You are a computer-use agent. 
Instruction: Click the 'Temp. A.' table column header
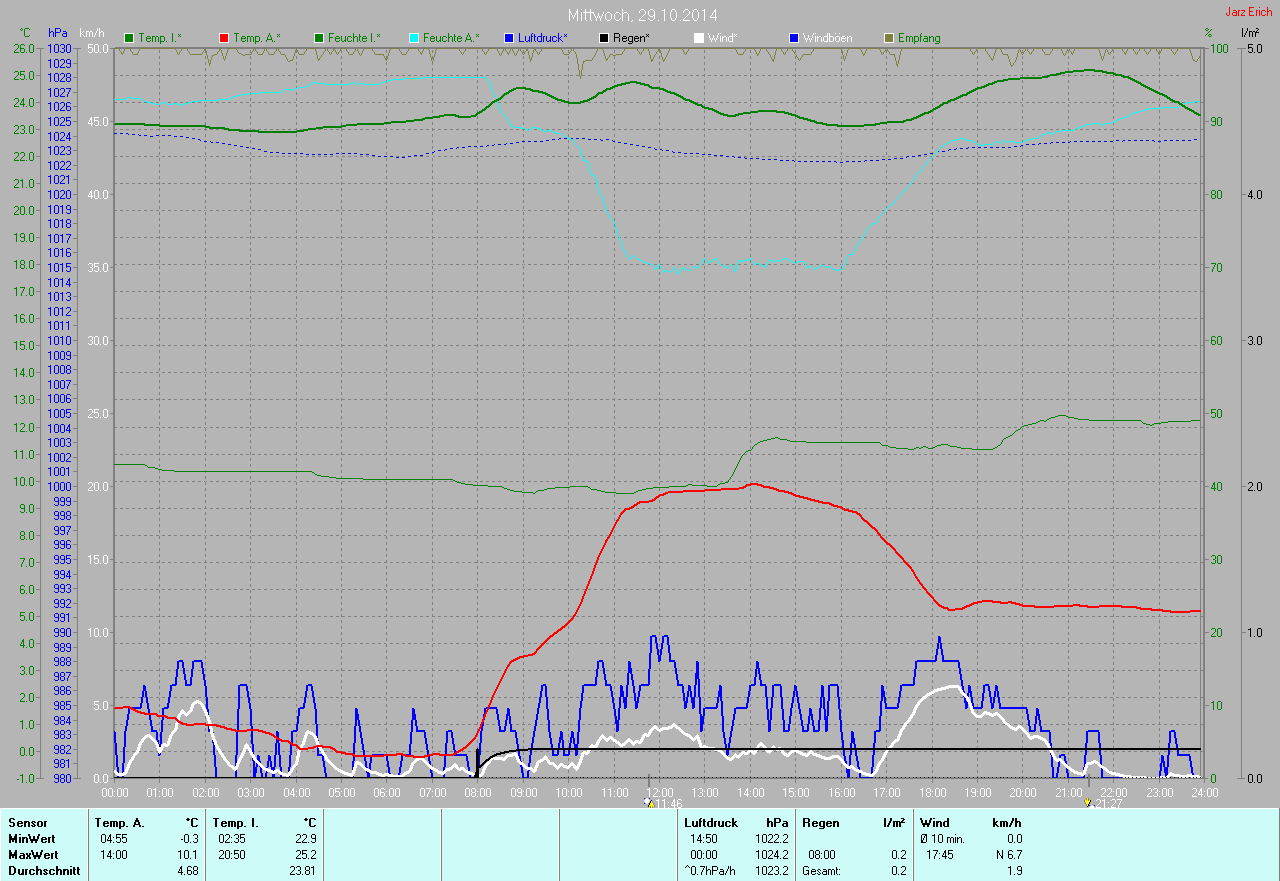pyautogui.click(x=119, y=823)
